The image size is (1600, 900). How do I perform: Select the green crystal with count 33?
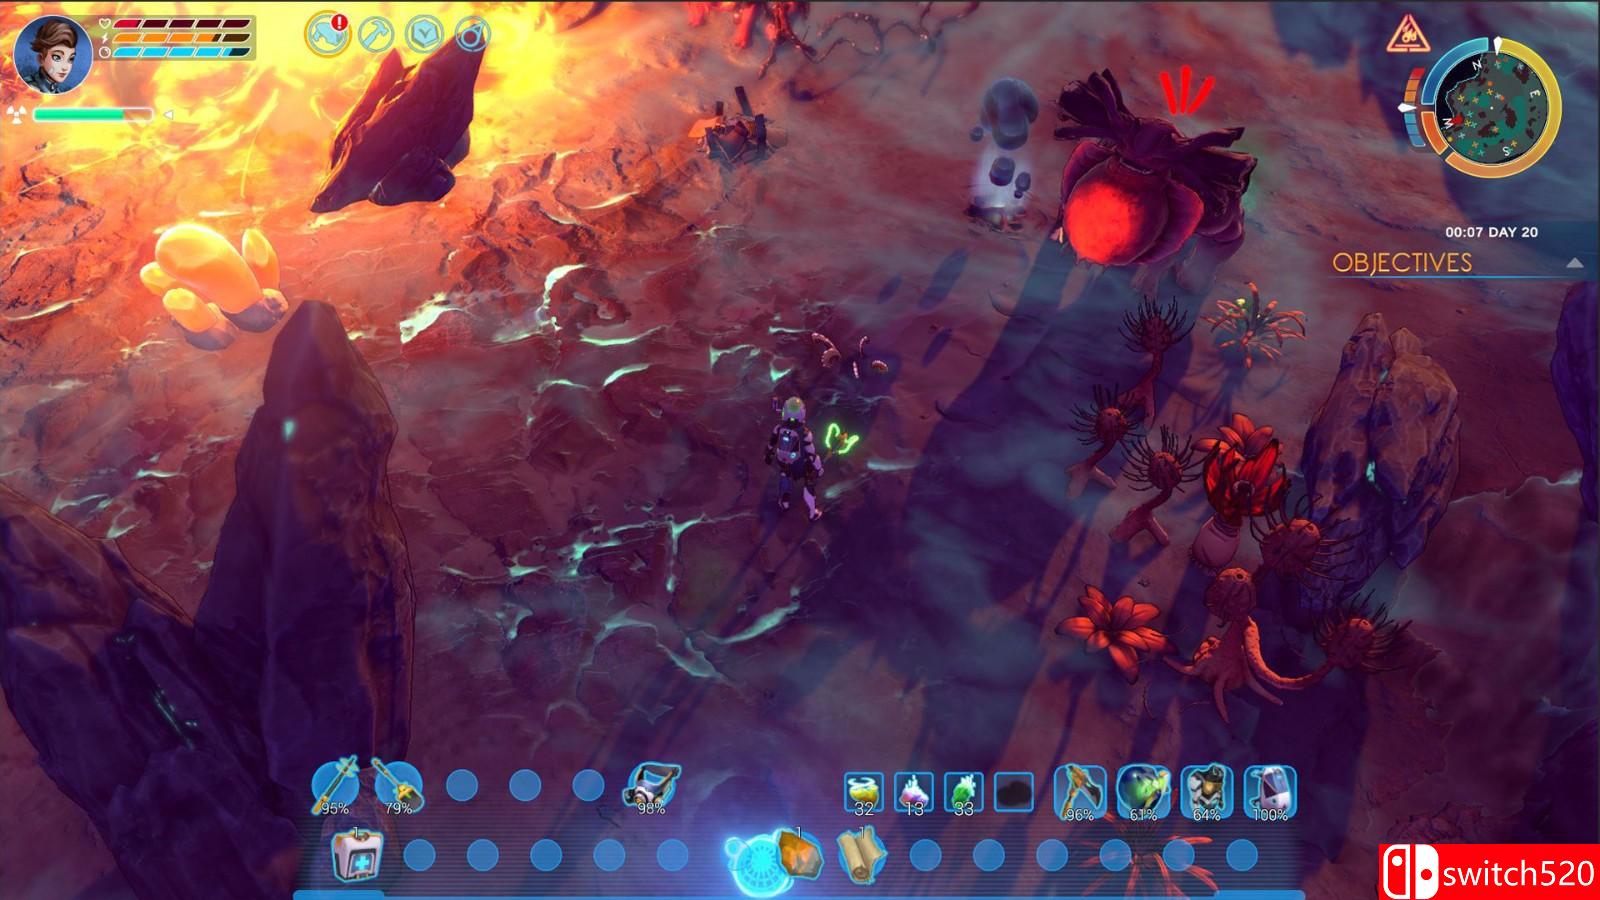click(x=963, y=792)
